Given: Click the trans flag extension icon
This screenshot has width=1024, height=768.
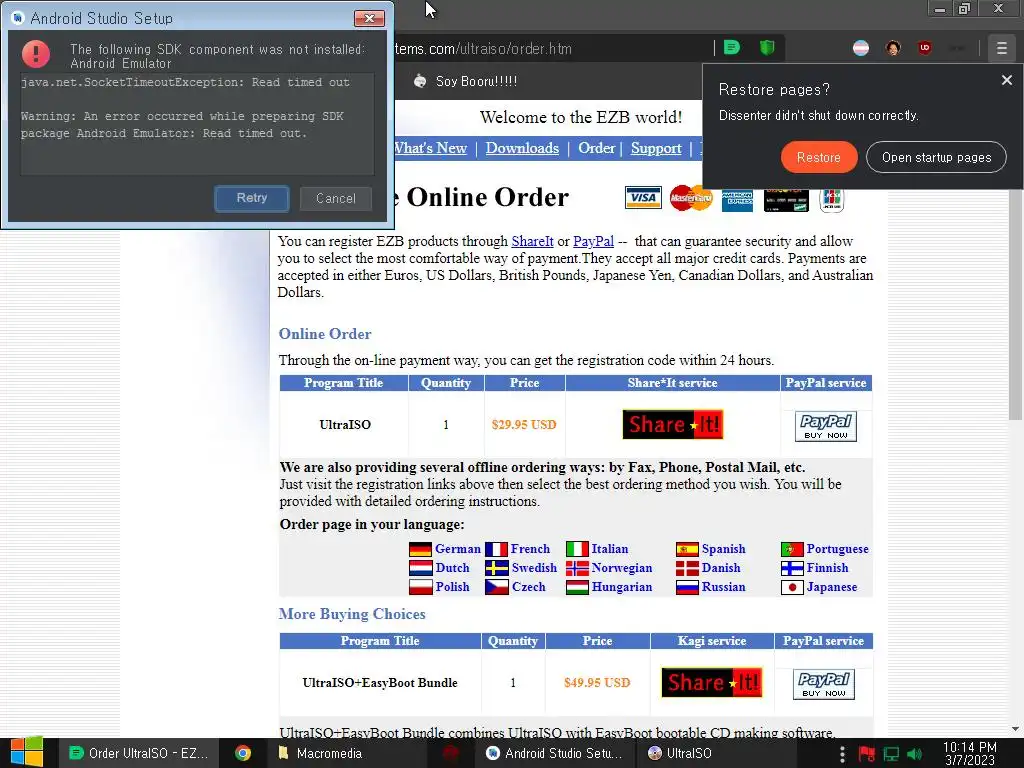Looking at the screenshot, I should click(x=861, y=48).
